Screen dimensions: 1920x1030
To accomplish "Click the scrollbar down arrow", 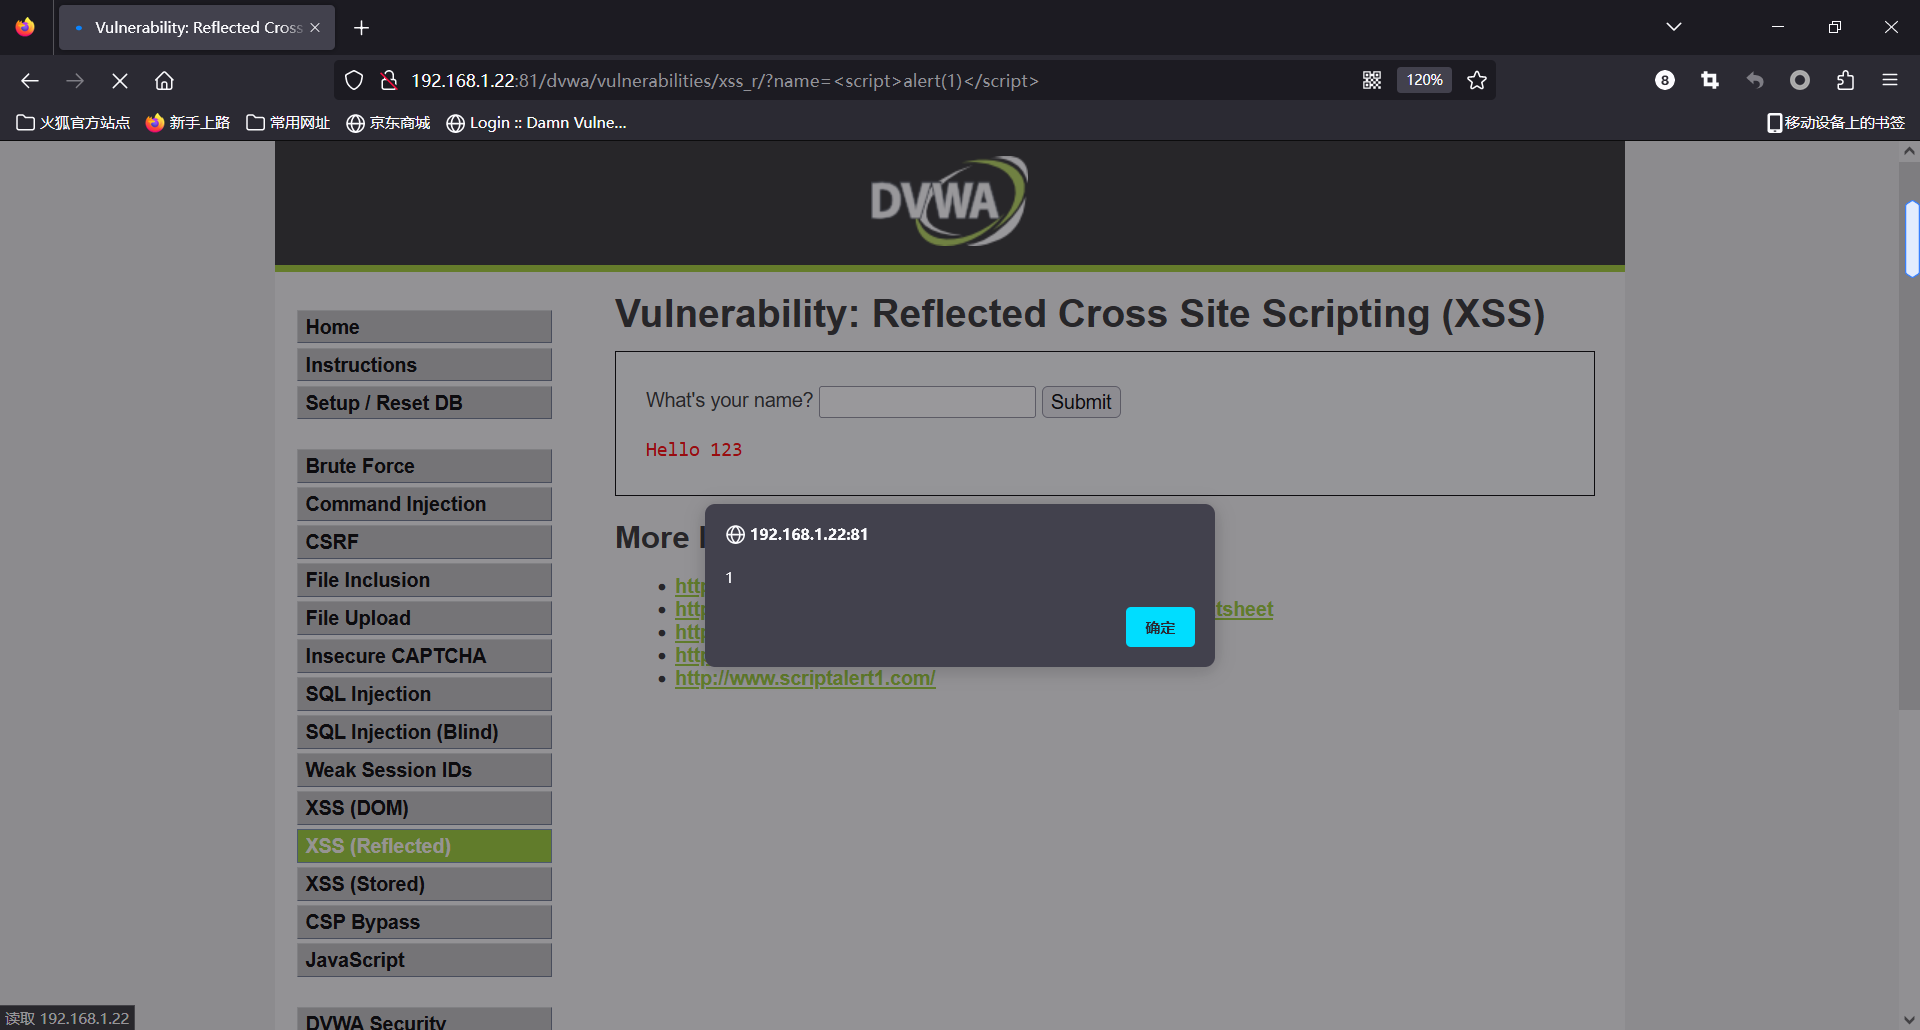I will coord(1909,1019).
